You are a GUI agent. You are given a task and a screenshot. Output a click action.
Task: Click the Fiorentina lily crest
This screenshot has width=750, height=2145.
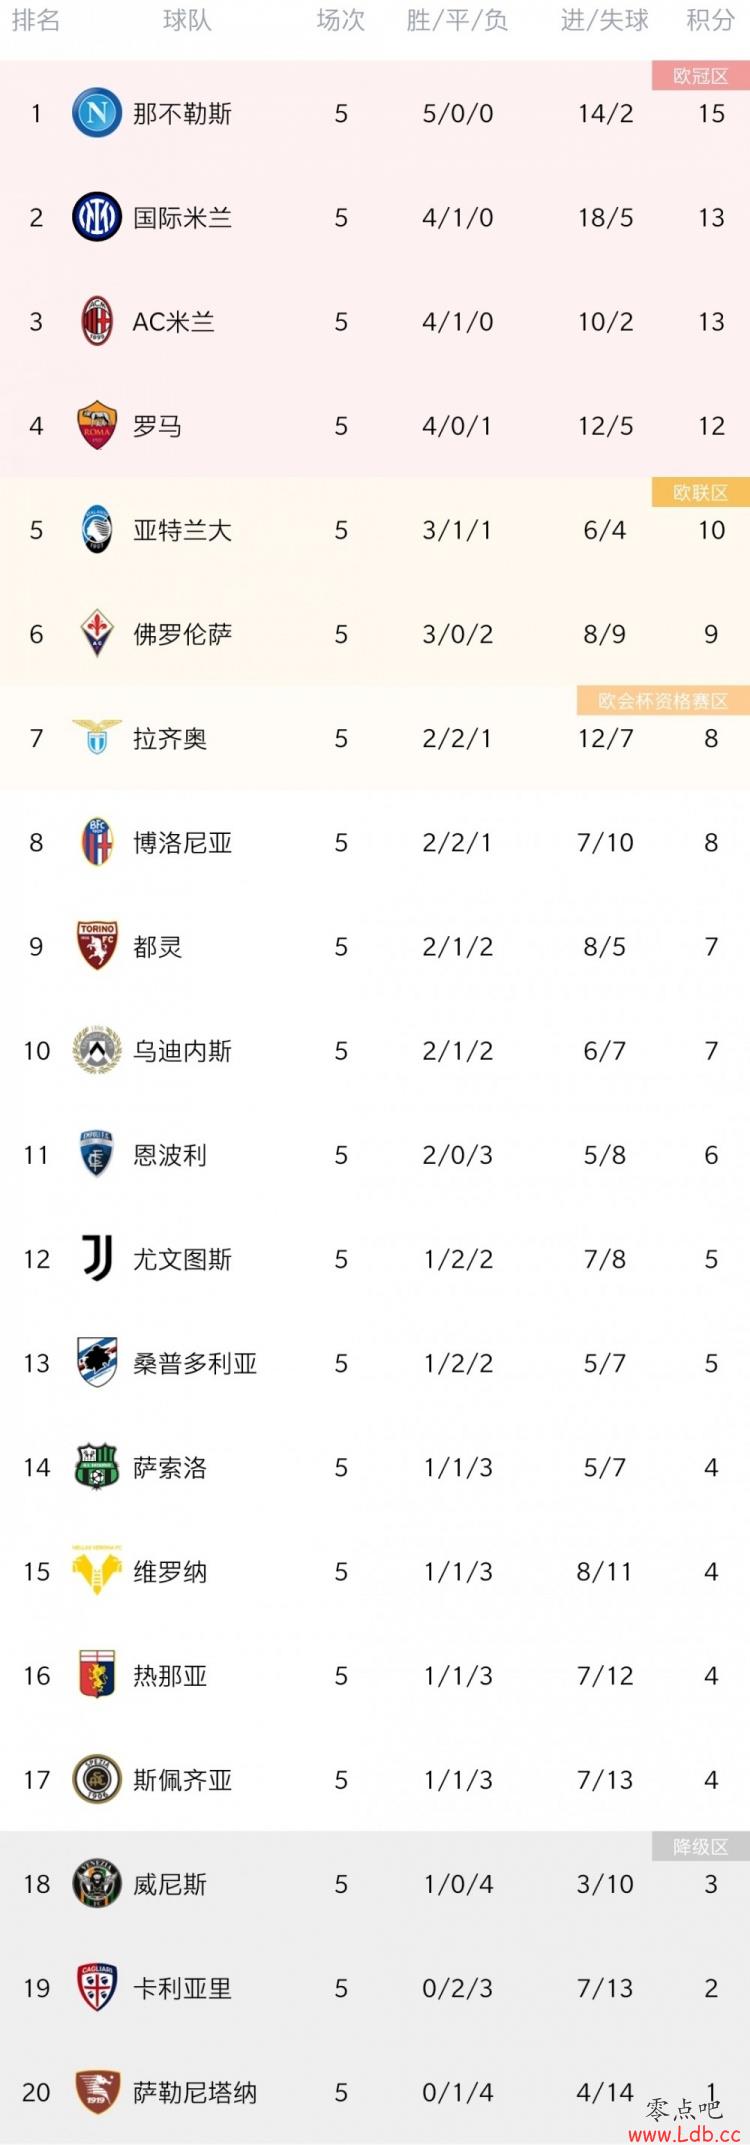97,634
